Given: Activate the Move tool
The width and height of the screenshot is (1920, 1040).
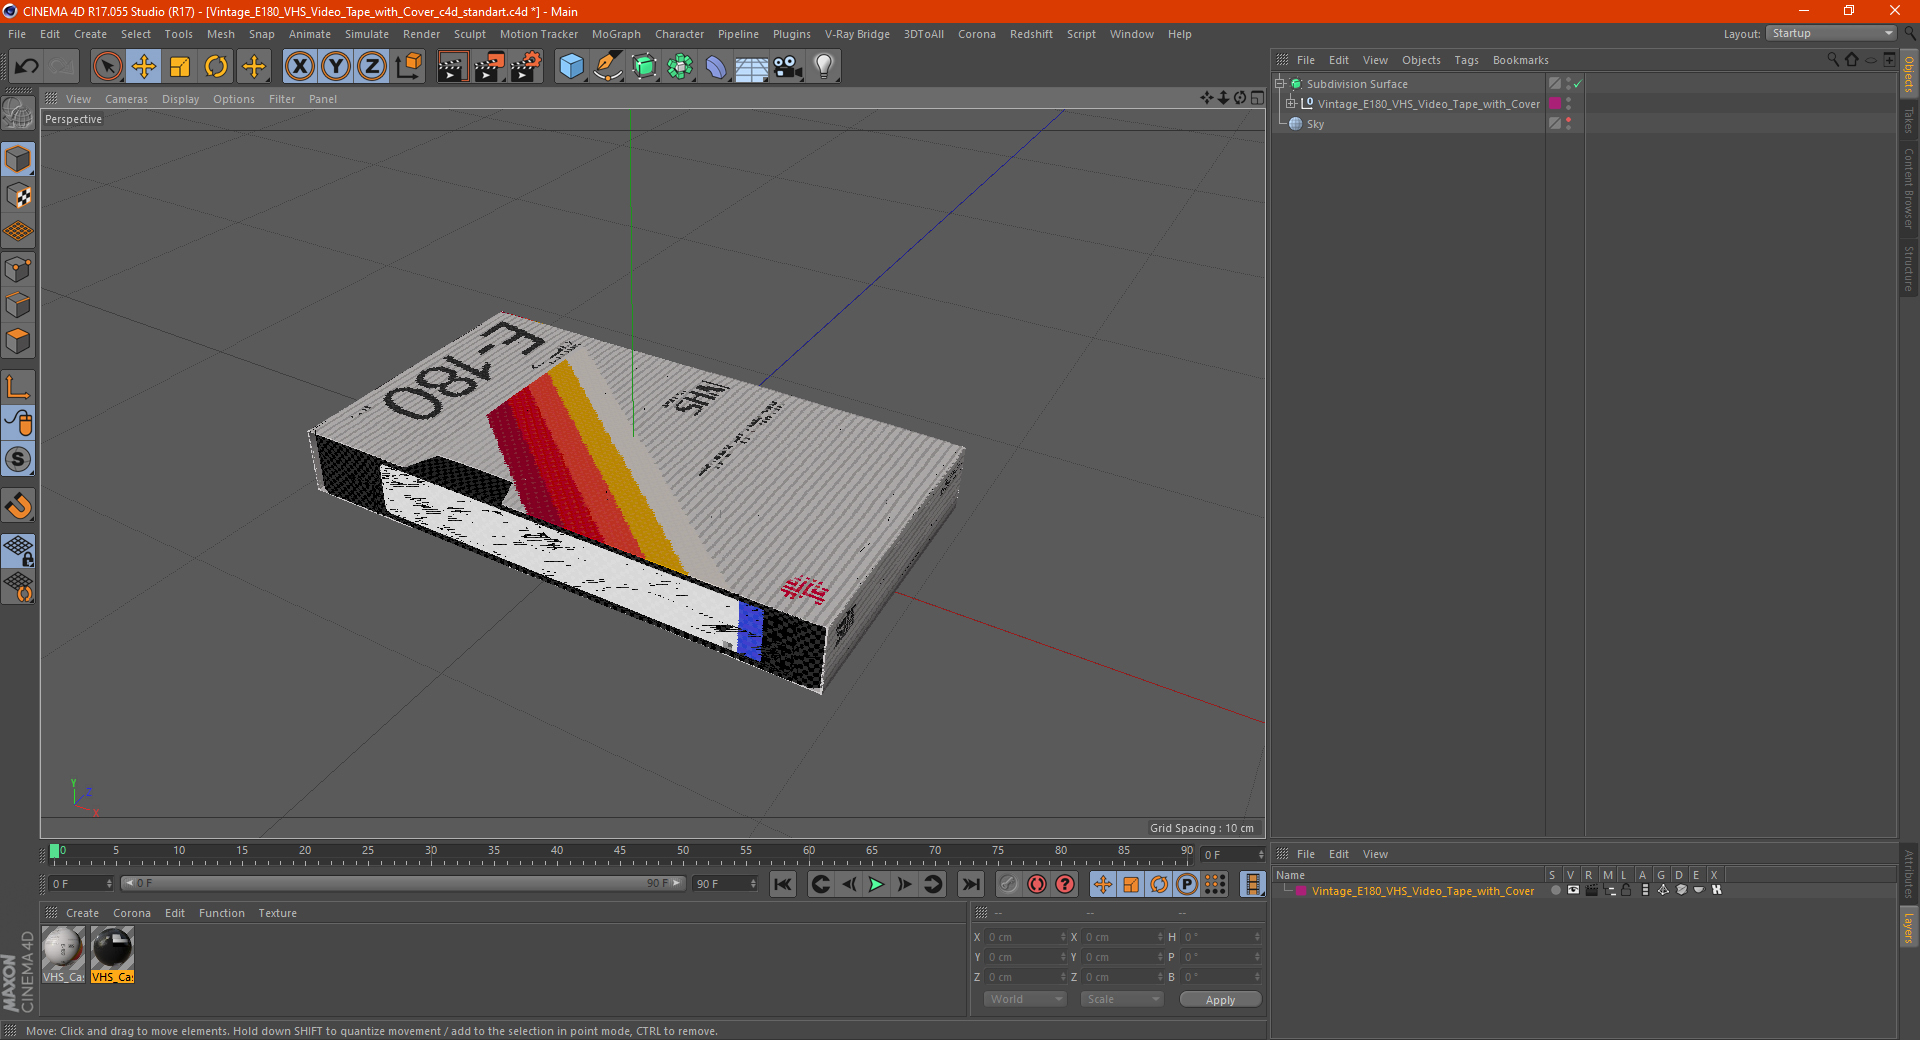Looking at the screenshot, I should [x=144, y=67].
